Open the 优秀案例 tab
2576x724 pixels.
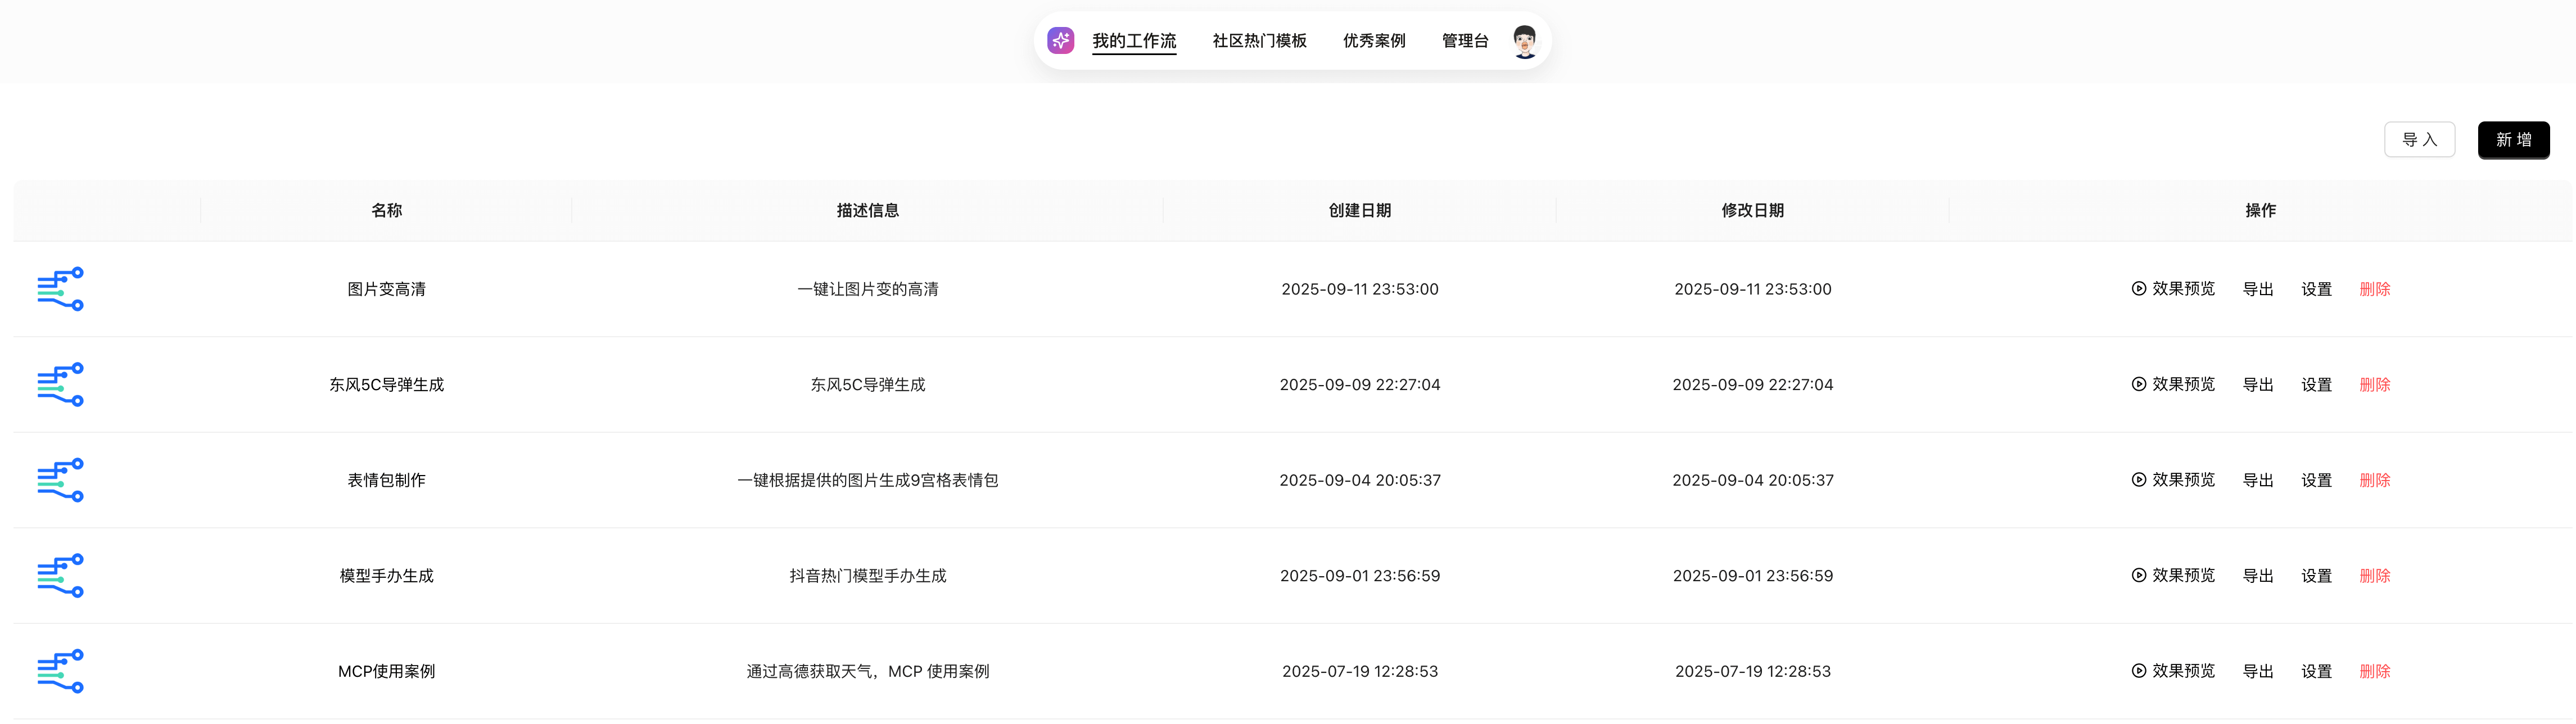point(1374,41)
